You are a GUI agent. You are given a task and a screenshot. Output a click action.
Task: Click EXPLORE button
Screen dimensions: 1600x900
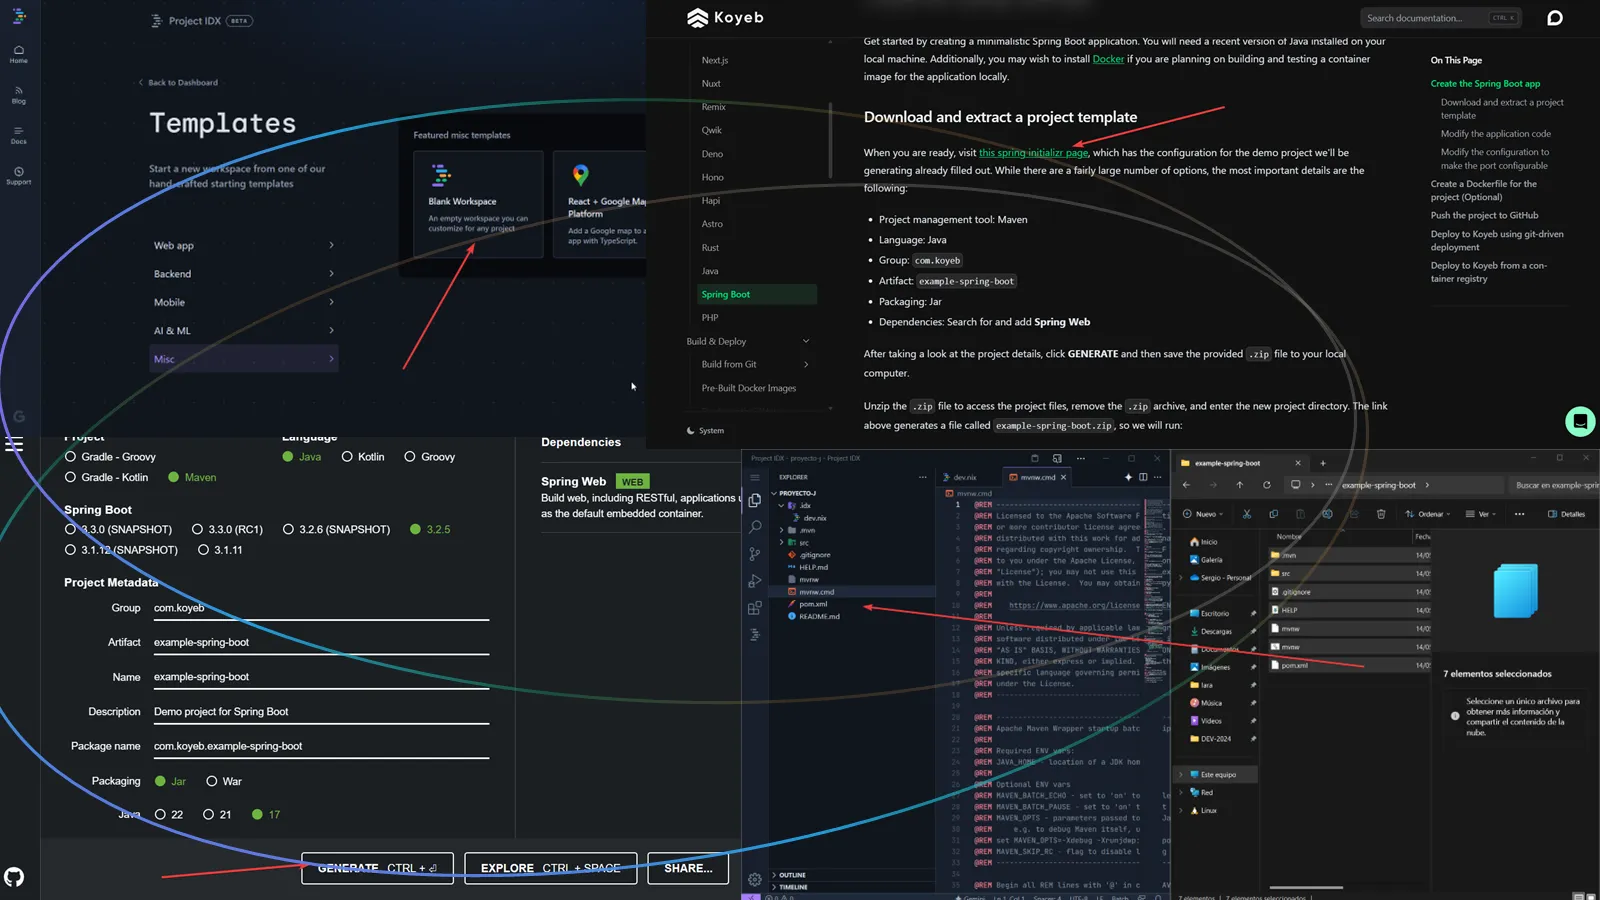[x=551, y=868]
